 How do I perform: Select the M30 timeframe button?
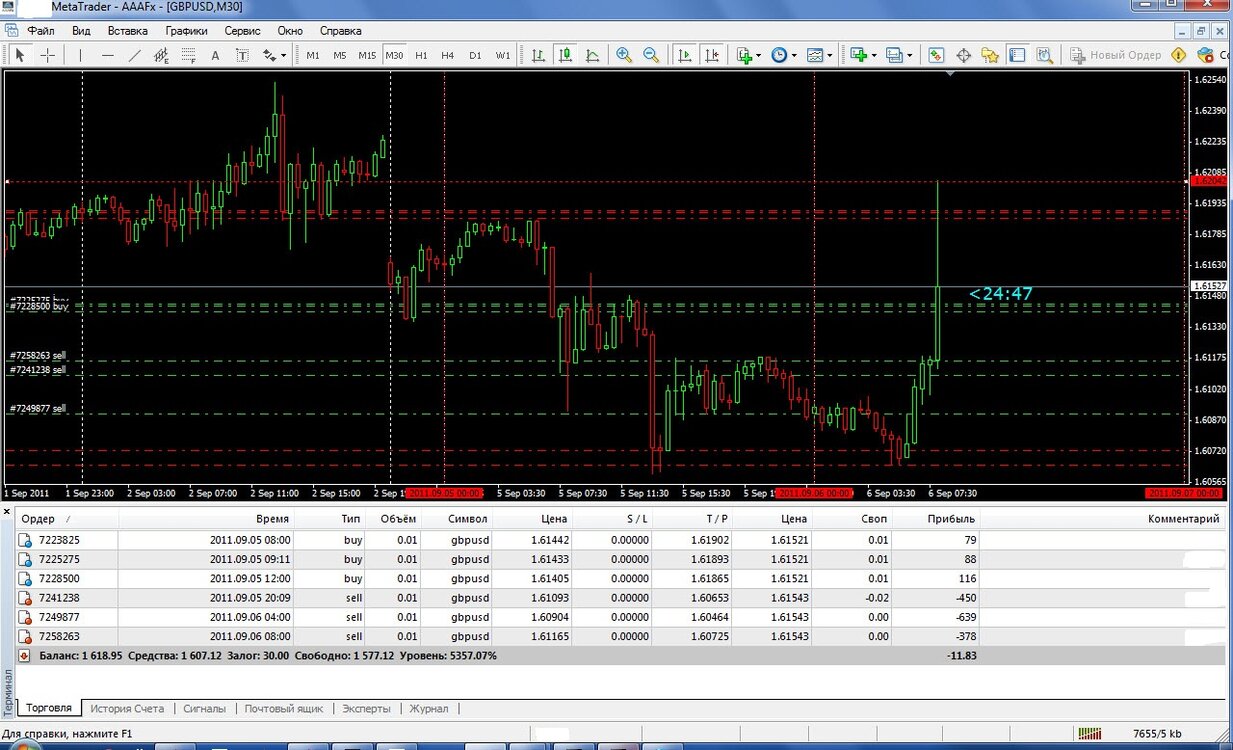coord(394,55)
